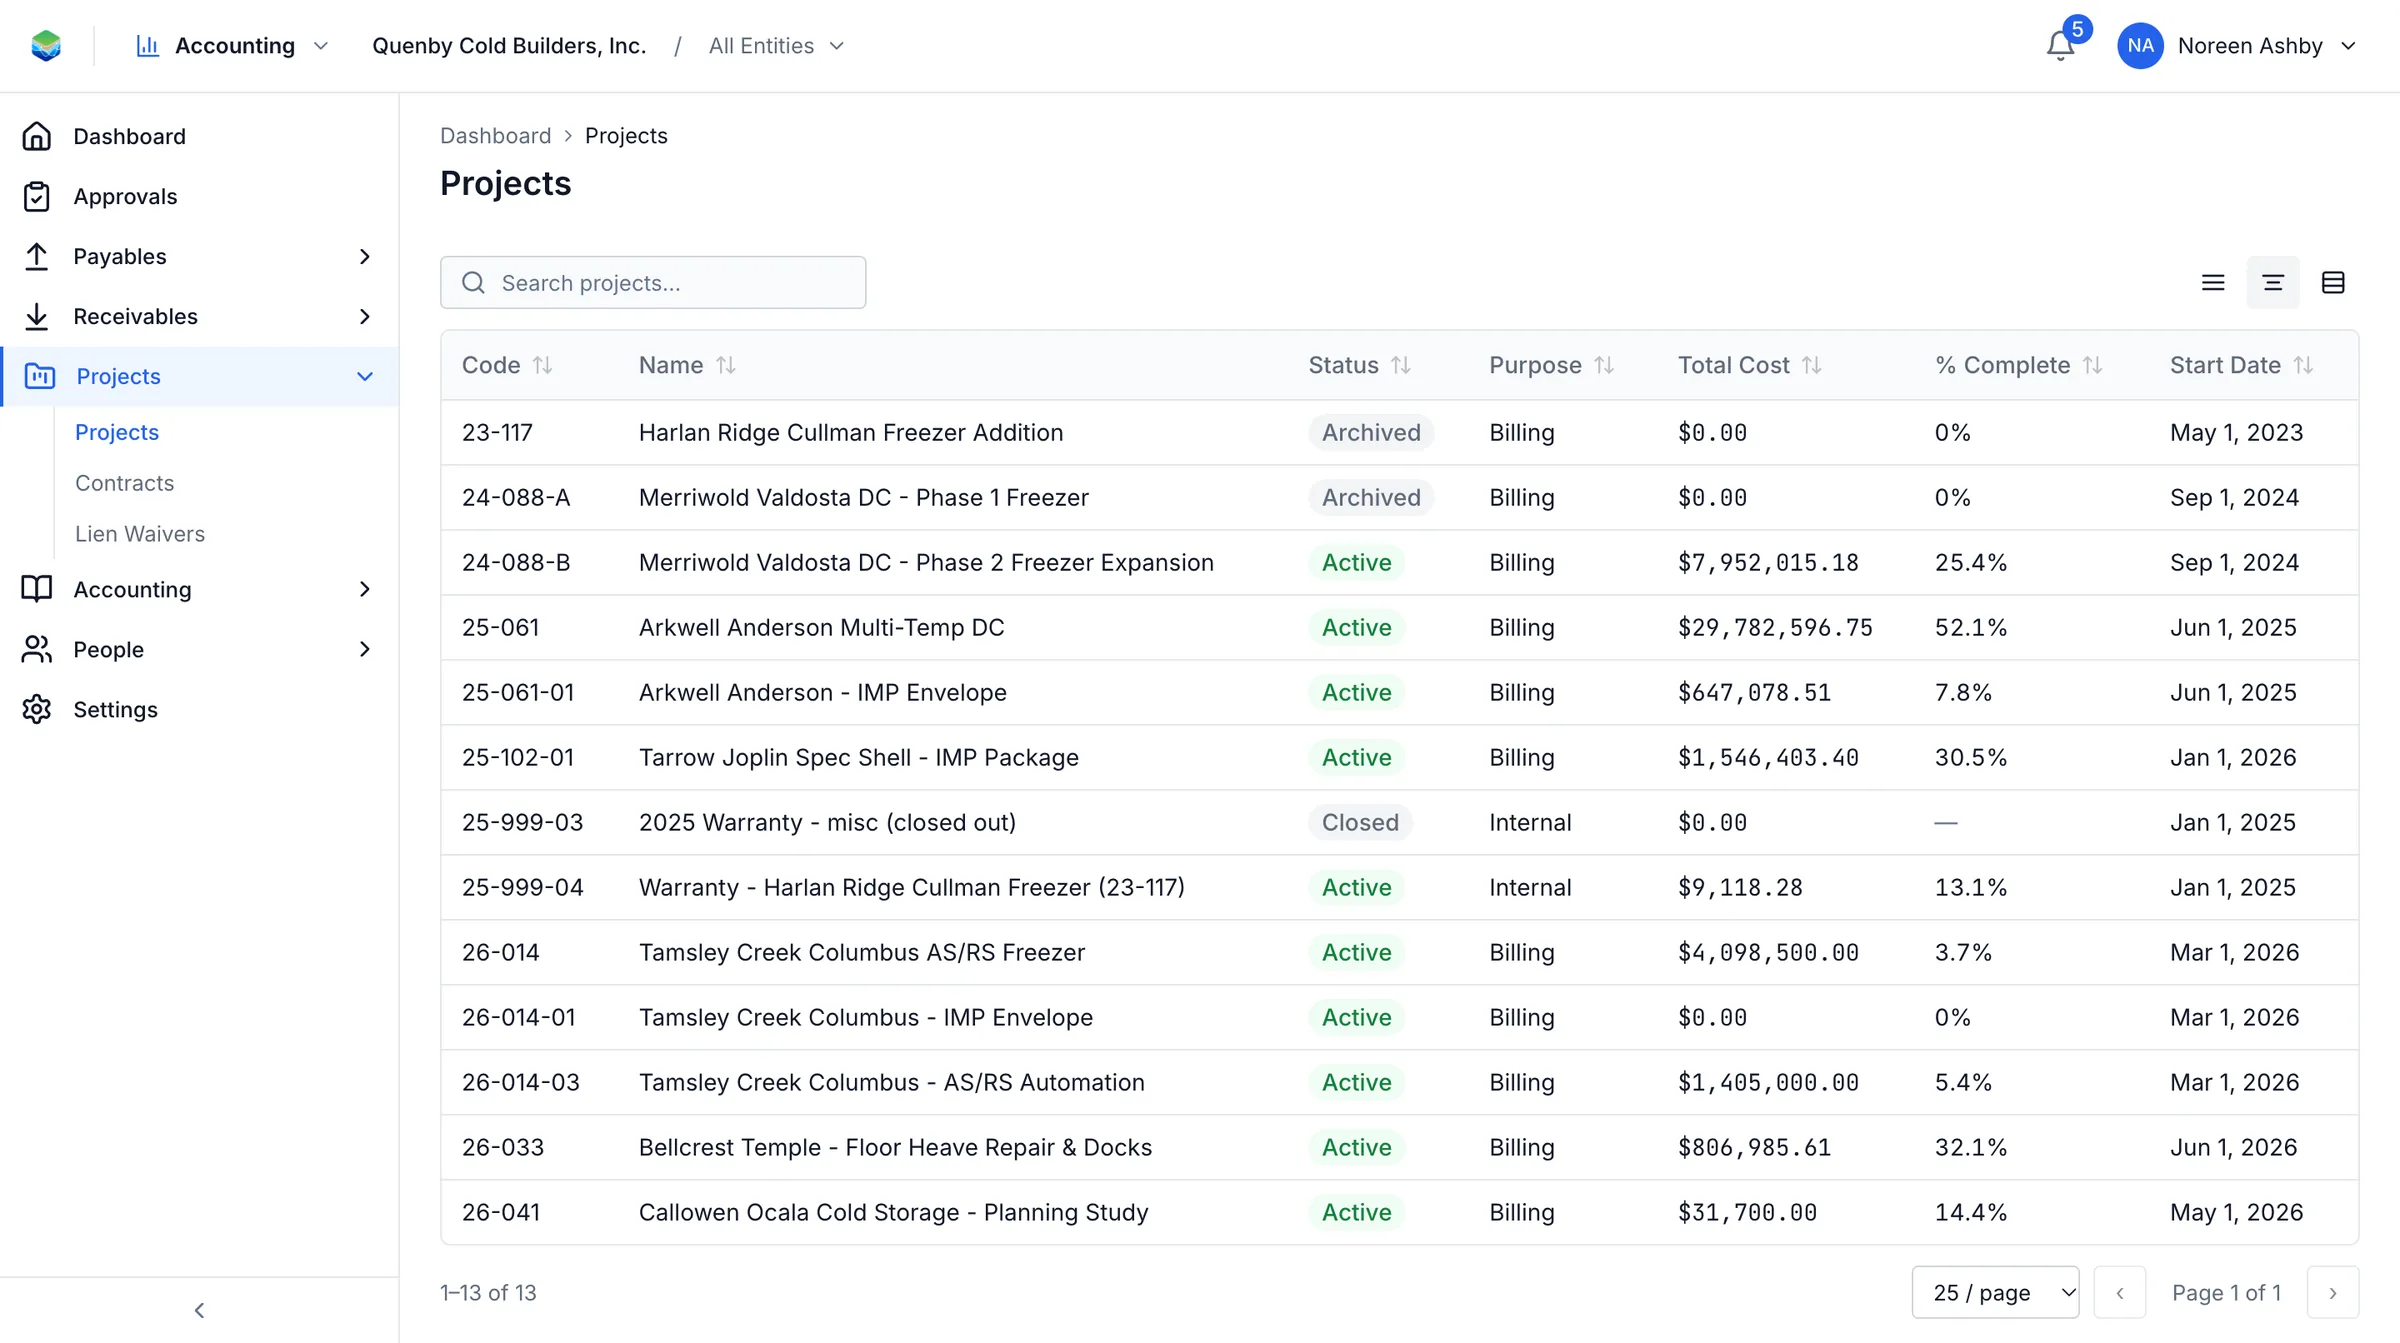Viewport: 2400px width, 1343px height.
Task: Go to the next page
Action: (x=2333, y=1292)
